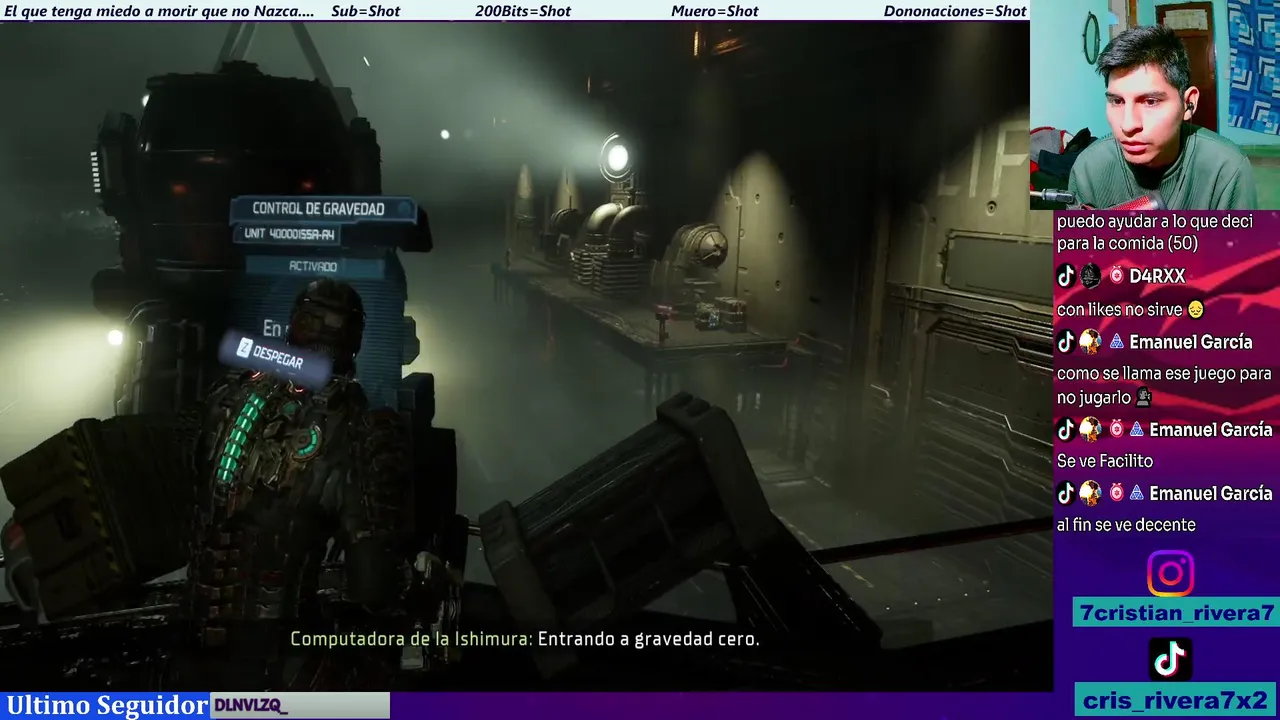The image size is (1280, 720).
Task: Click Emanuel García name above 'Se ve Facilito'
Action: [x=1210, y=430]
